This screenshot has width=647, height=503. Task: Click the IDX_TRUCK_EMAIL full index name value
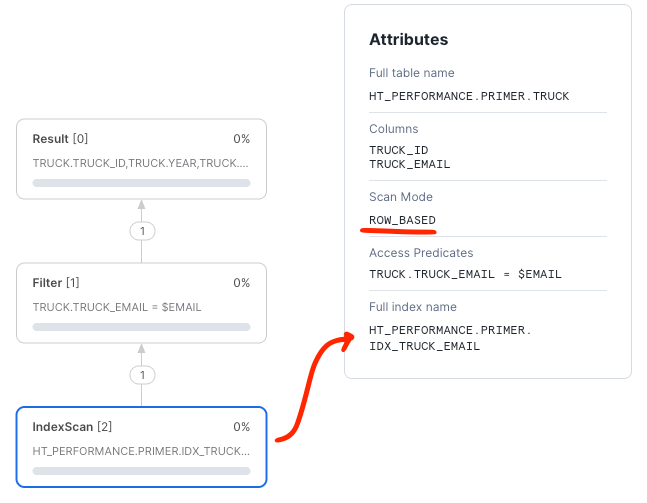424,346
